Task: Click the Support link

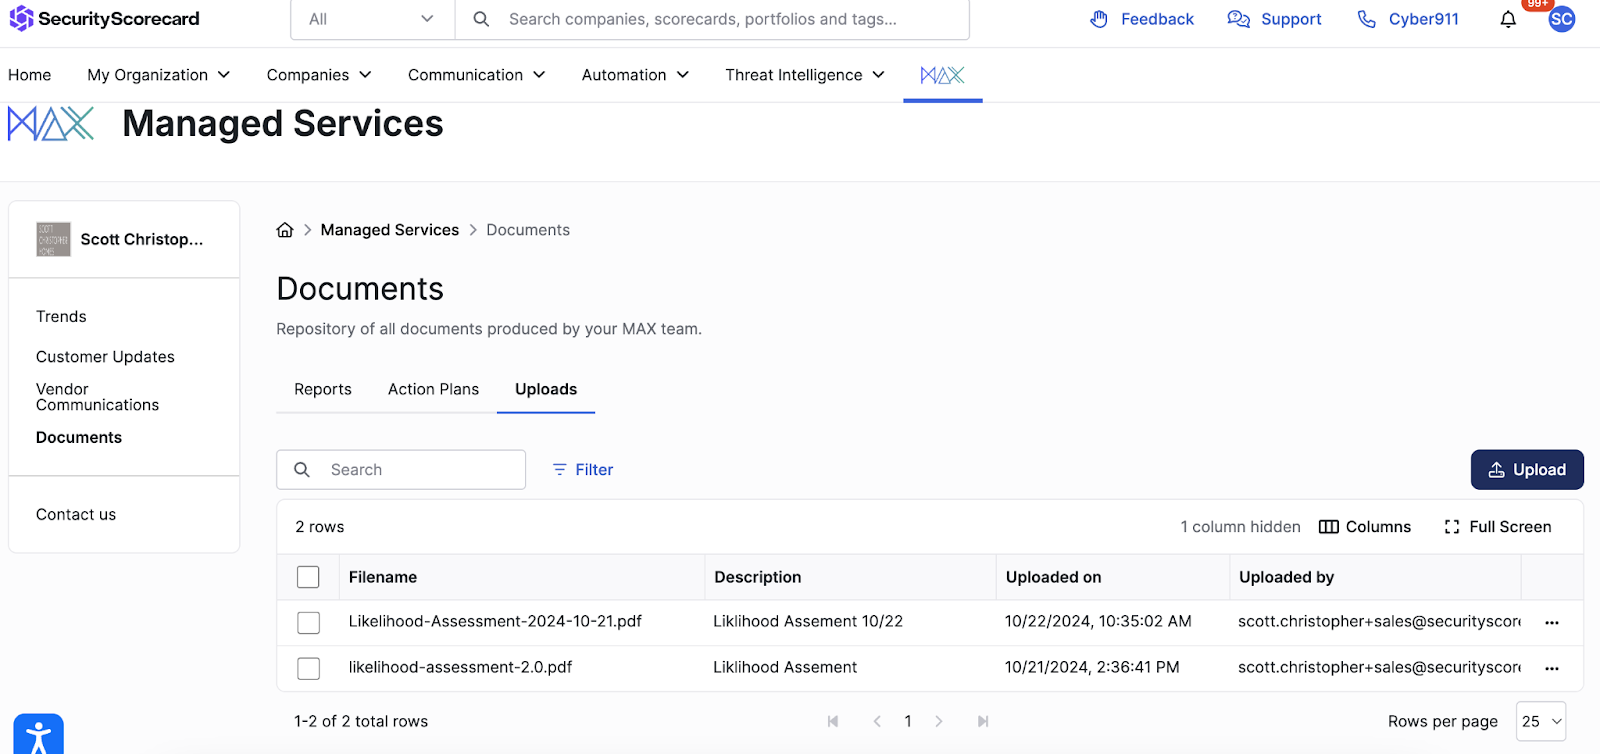Action: (x=1274, y=19)
